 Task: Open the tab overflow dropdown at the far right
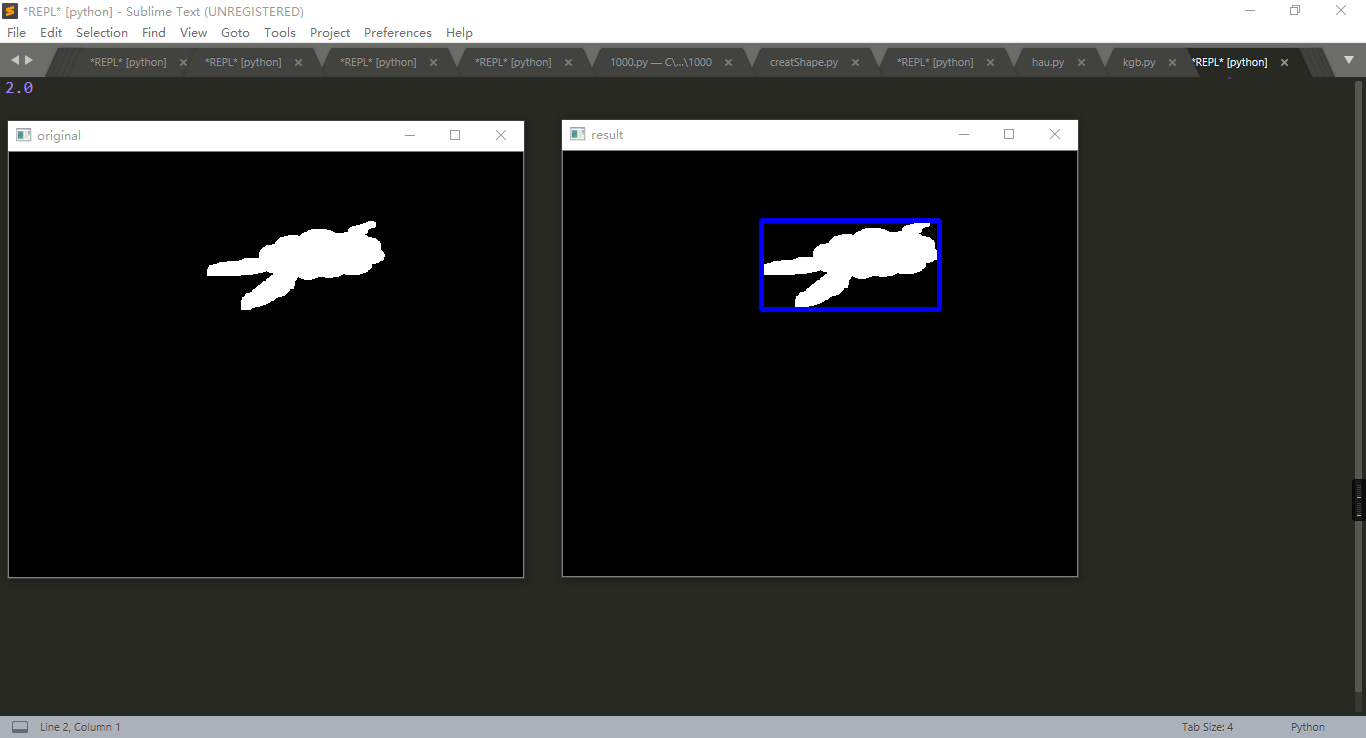[1350, 61]
